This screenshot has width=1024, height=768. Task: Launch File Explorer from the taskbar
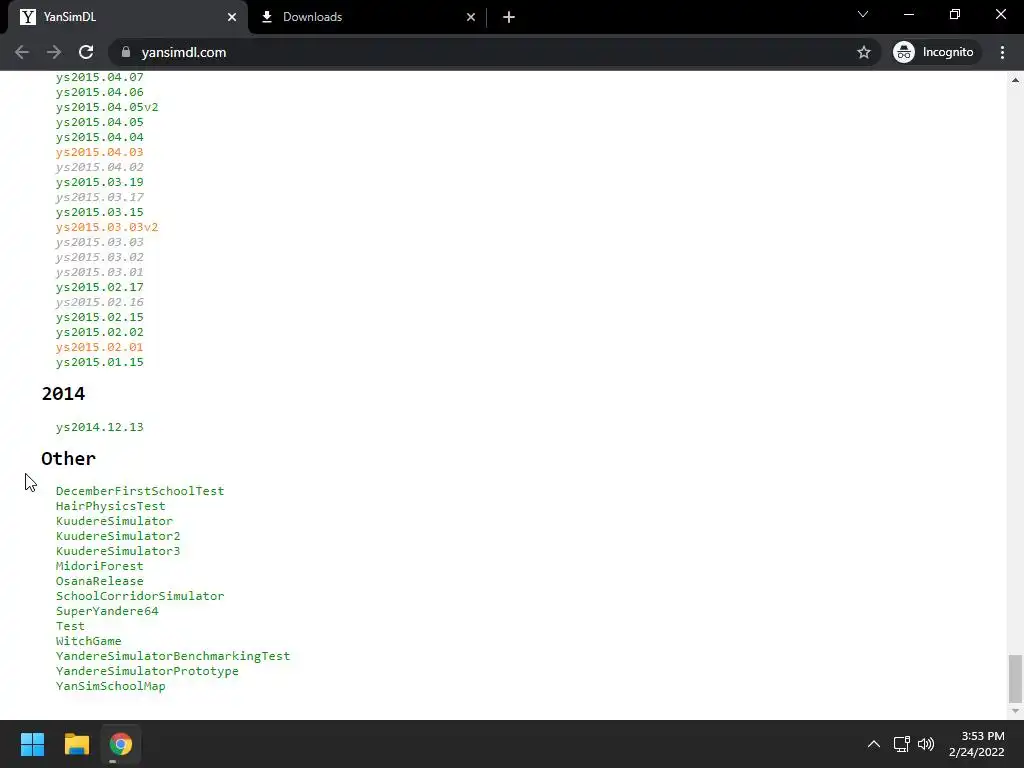click(x=76, y=744)
